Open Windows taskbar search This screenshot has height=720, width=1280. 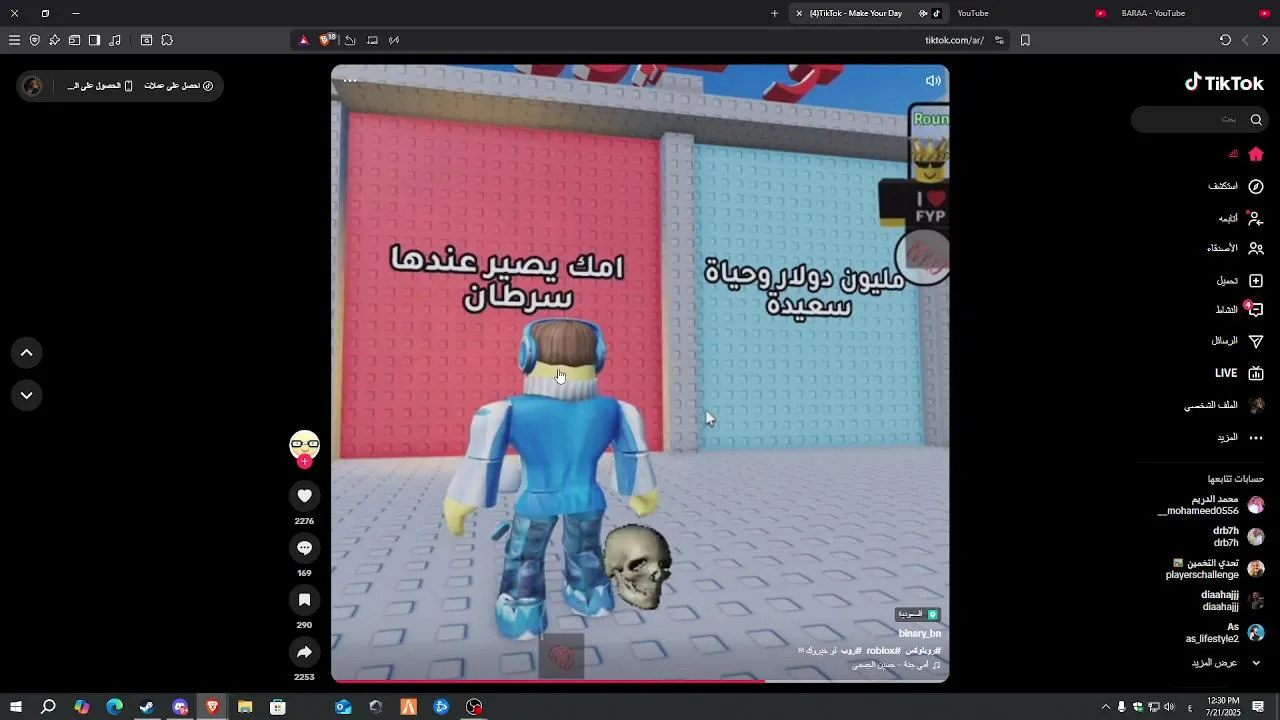tap(48, 707)
